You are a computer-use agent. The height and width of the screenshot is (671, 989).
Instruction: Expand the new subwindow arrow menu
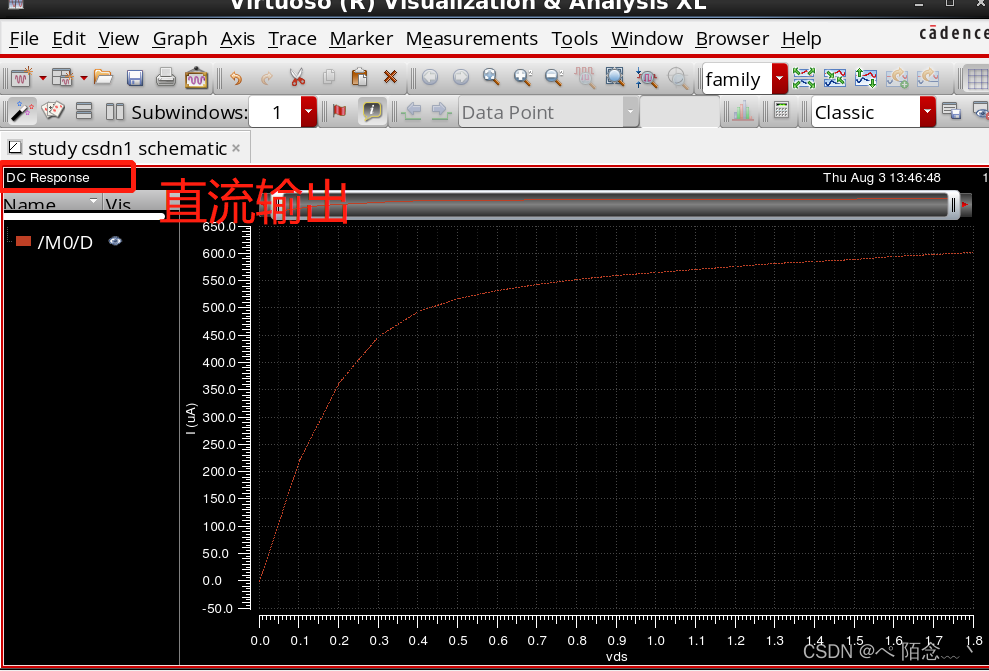pos(83,78)
